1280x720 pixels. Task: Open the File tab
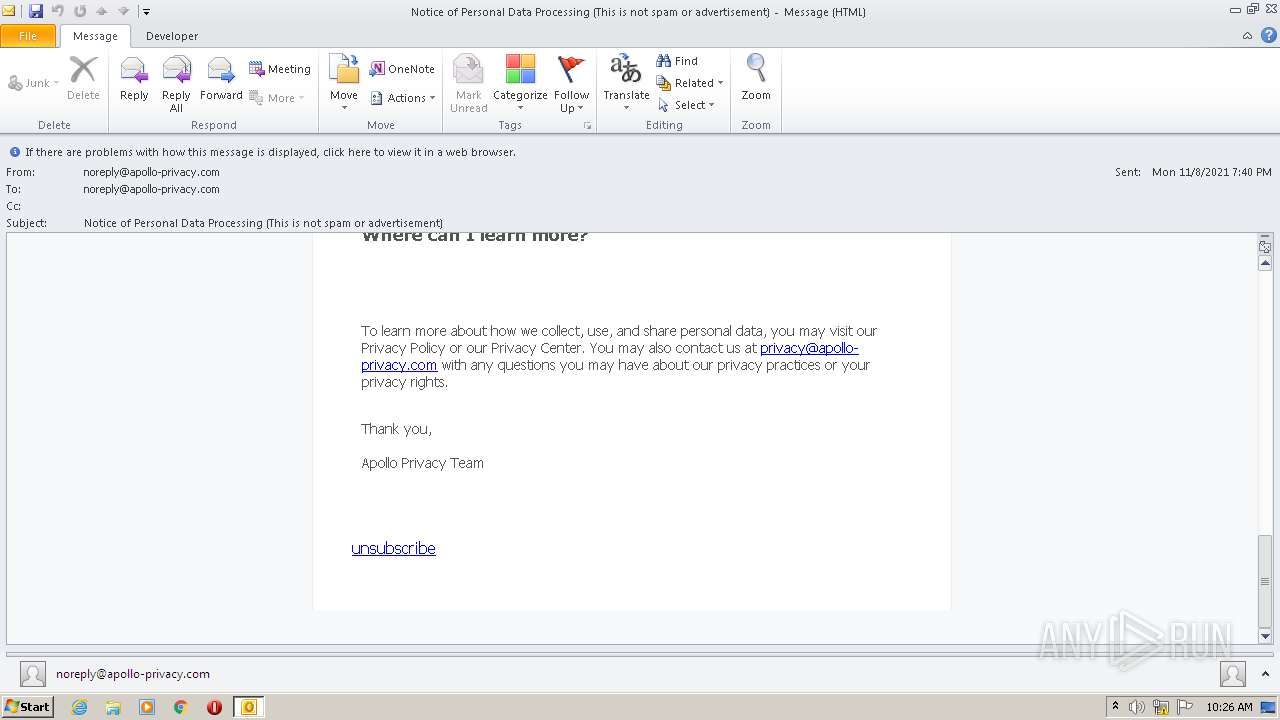point(28,36)
